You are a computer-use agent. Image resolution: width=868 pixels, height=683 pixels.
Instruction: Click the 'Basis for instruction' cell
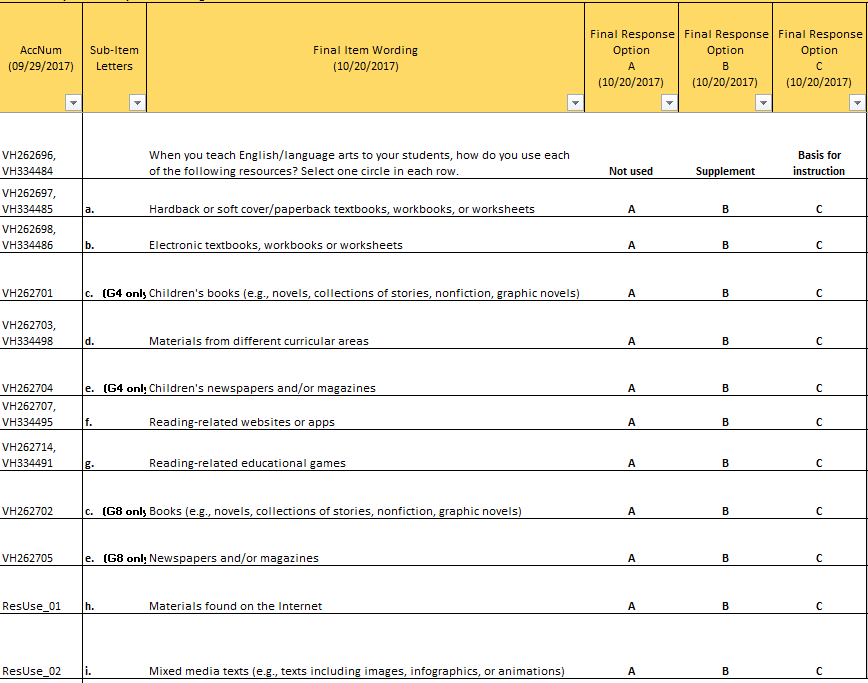click(x=819, y=163)
